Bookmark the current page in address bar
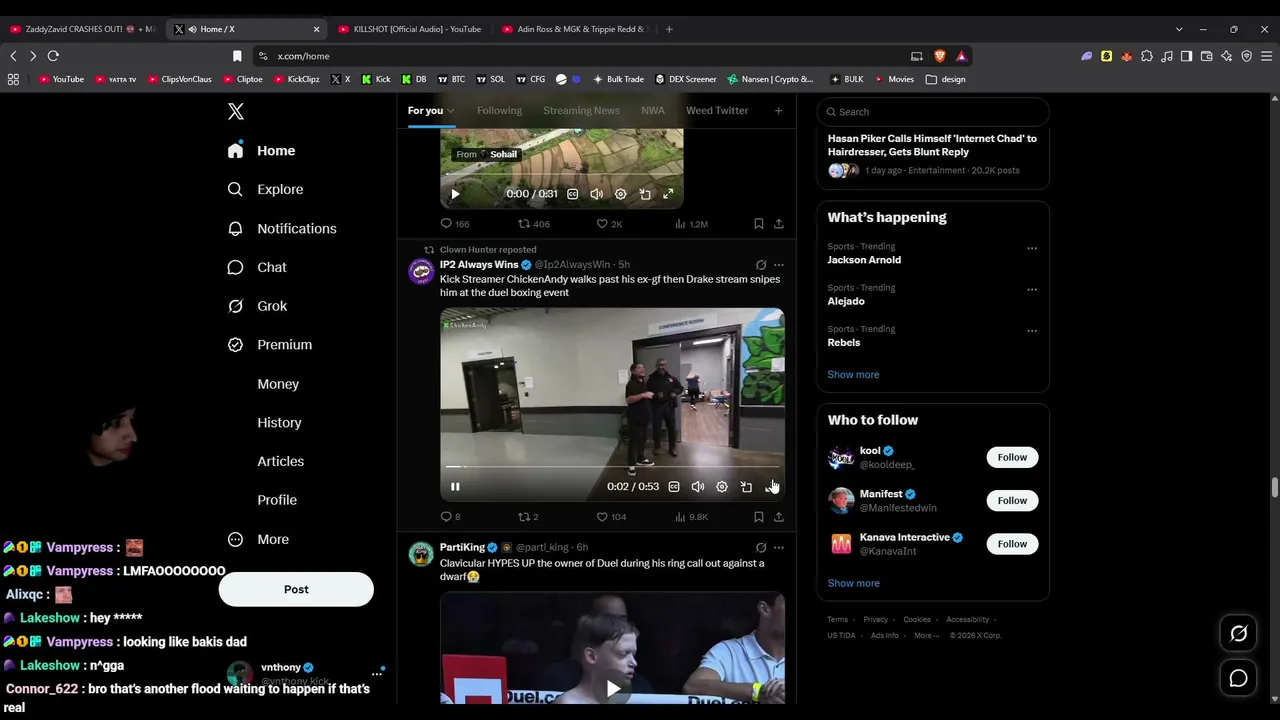Viewport: 1280px width, 720px height. (x=237, y=56)
